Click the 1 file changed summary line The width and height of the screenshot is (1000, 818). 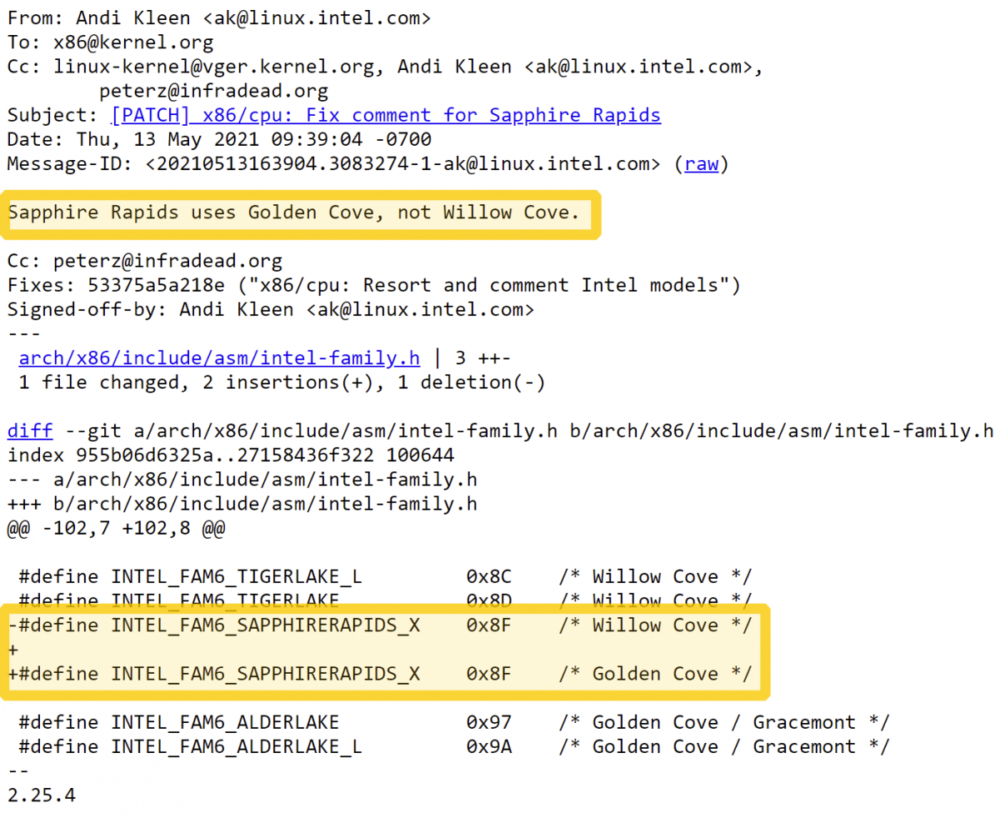282,383
